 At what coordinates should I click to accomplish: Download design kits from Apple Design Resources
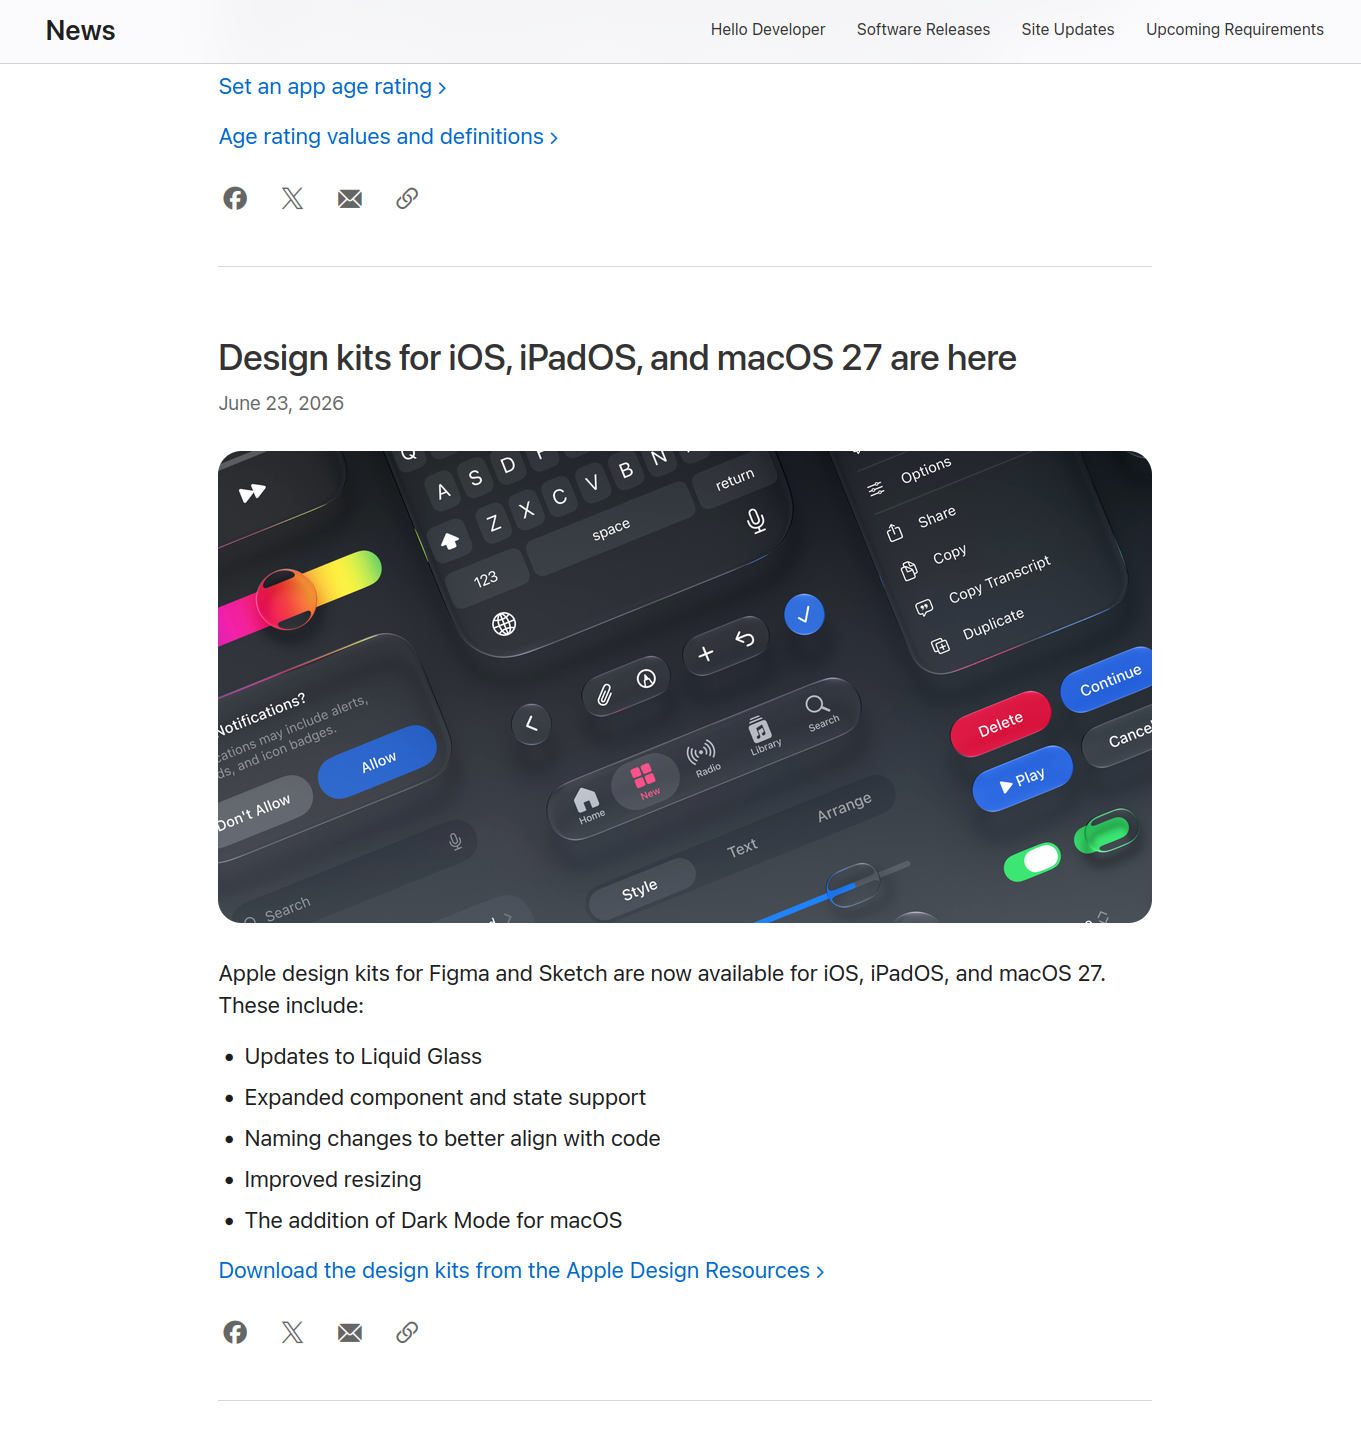coord(521,1271)
